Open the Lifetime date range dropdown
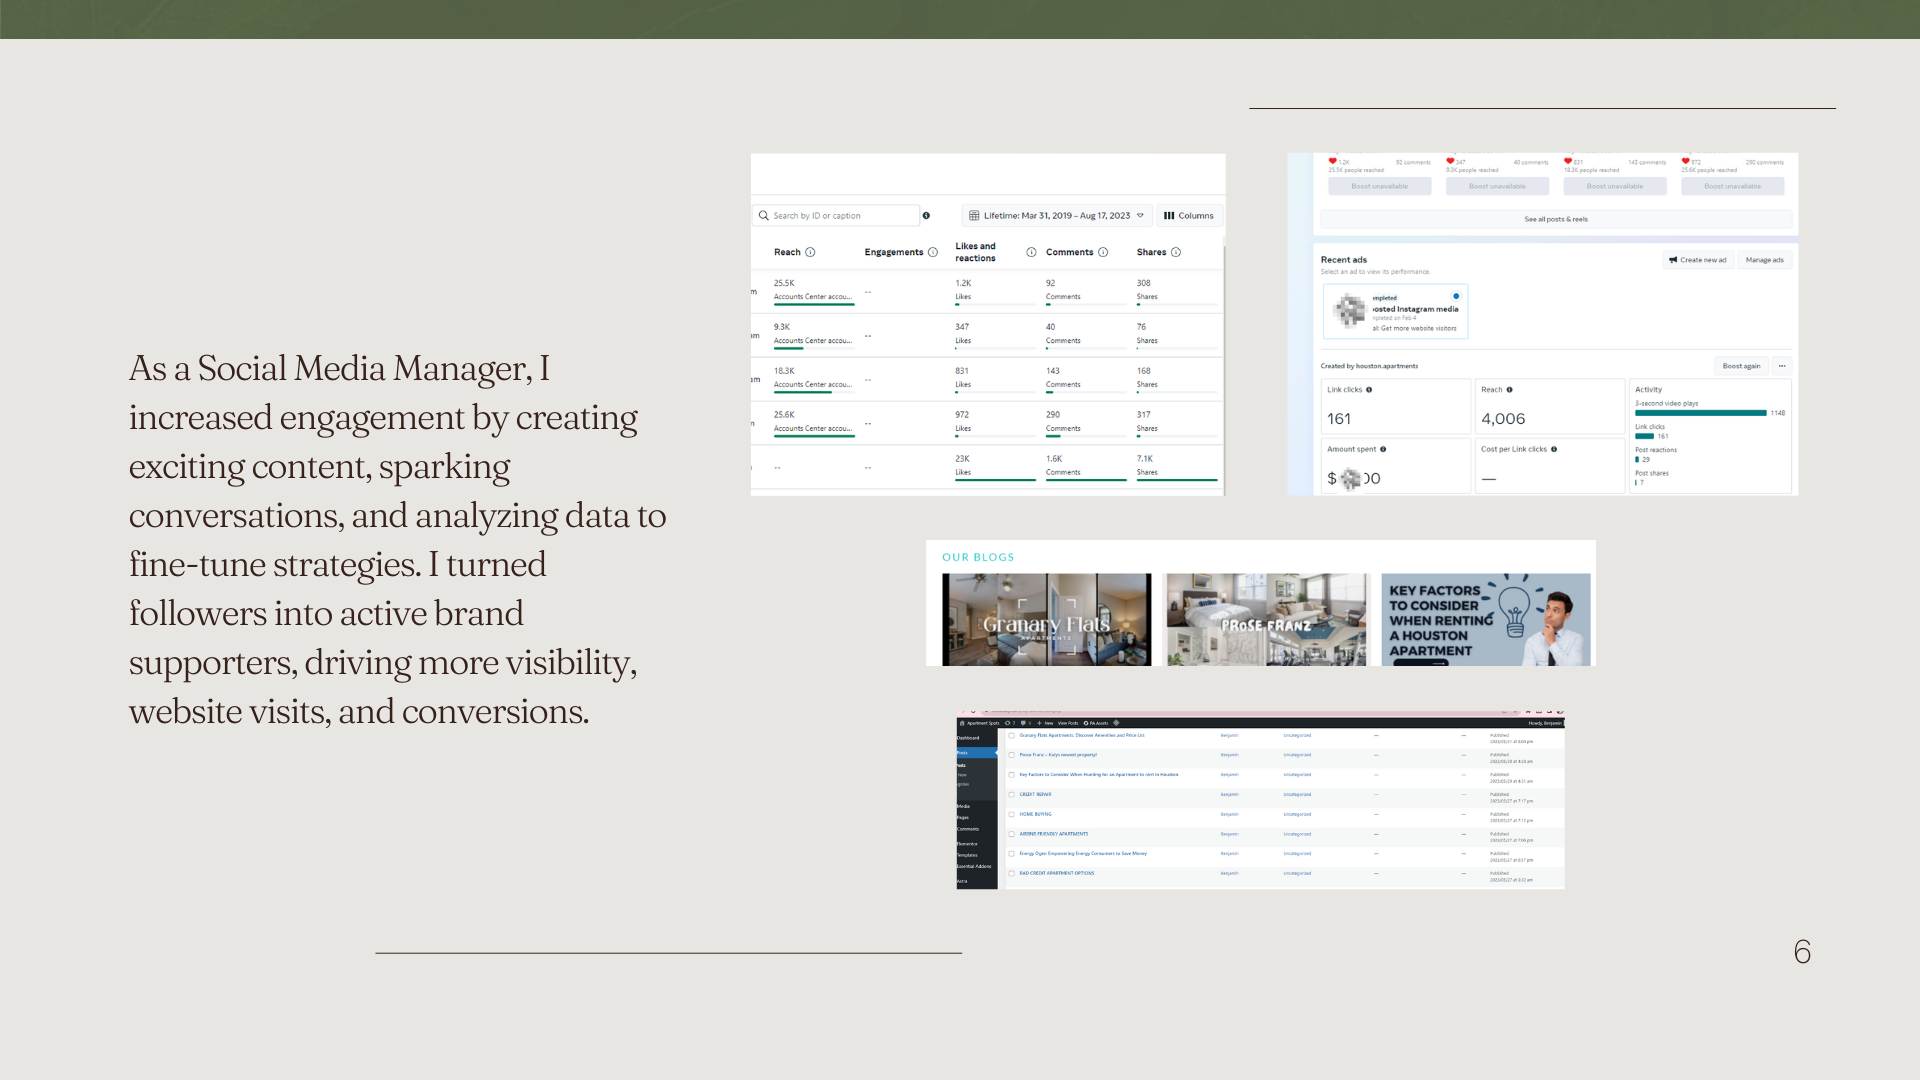1920x1080 pixels. (x=1057, y=216)
